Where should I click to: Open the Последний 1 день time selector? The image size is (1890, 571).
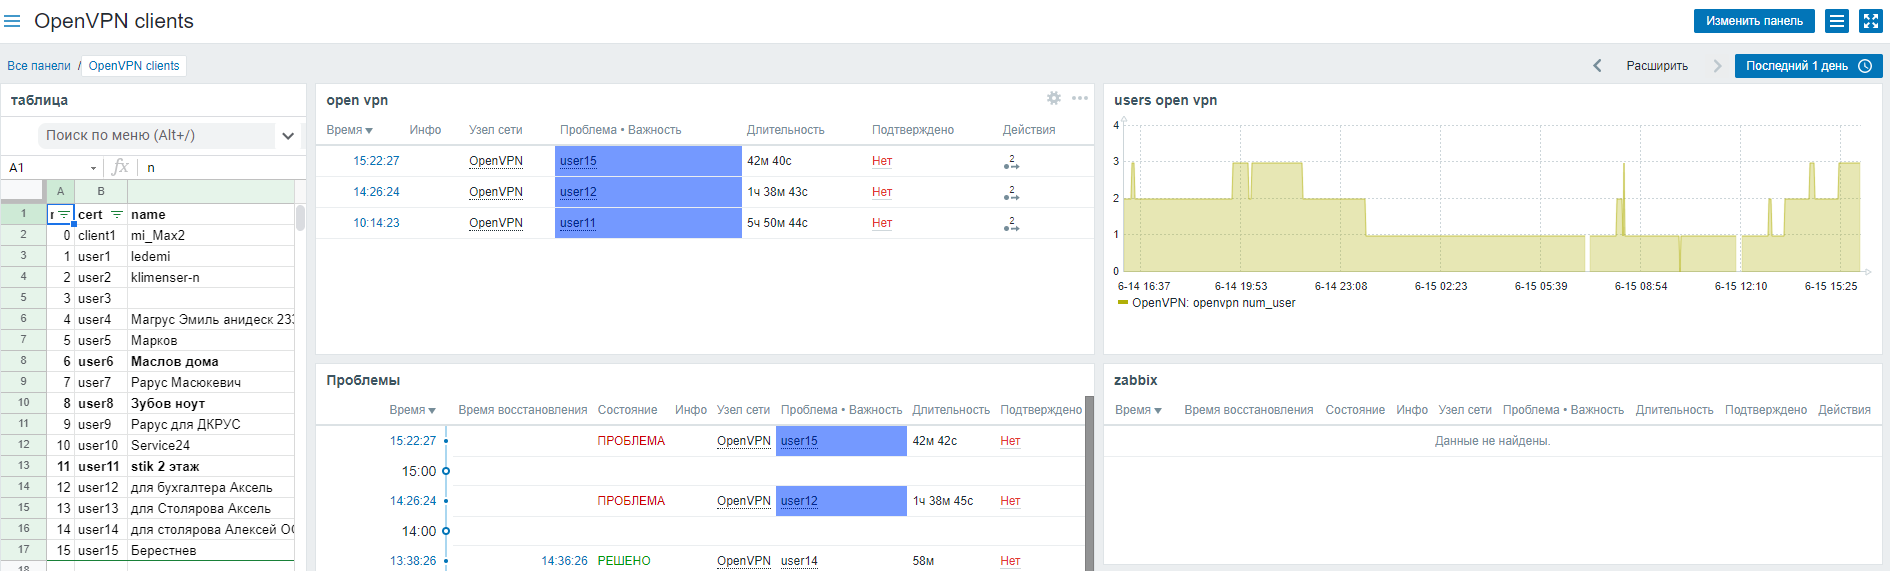(x=1808, y=66)
